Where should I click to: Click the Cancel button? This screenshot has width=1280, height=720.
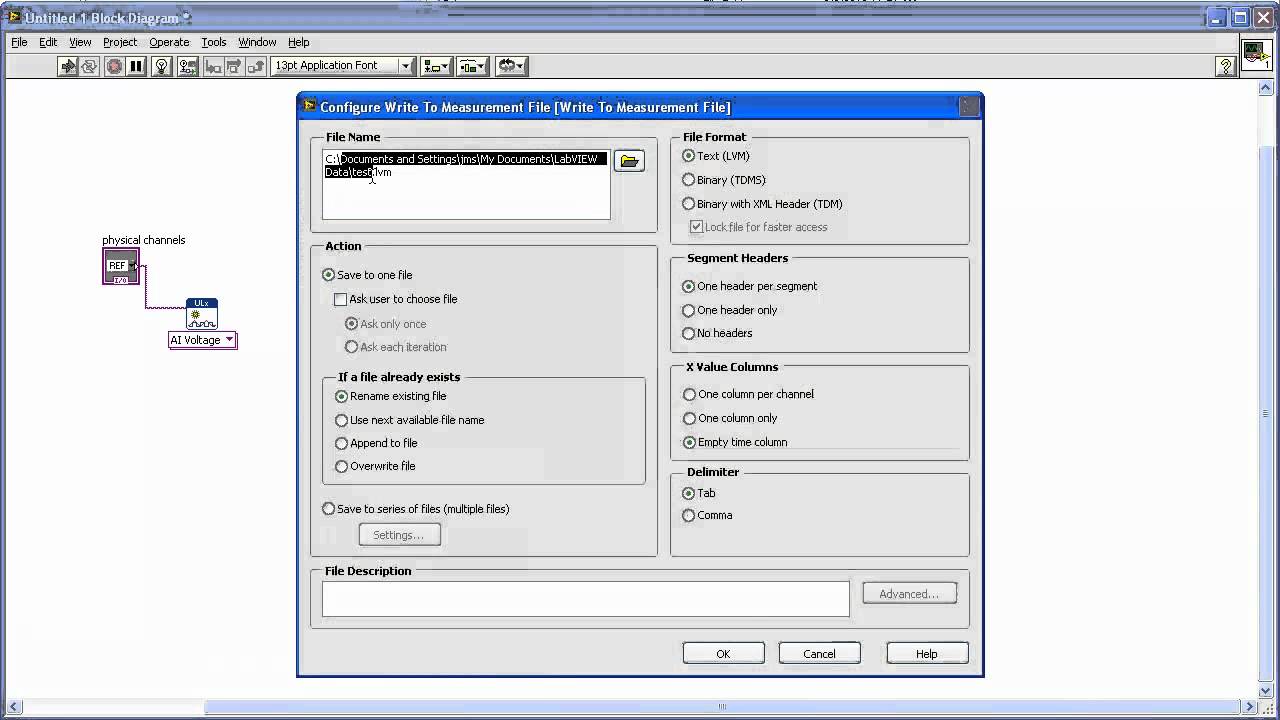pos(819,654)
